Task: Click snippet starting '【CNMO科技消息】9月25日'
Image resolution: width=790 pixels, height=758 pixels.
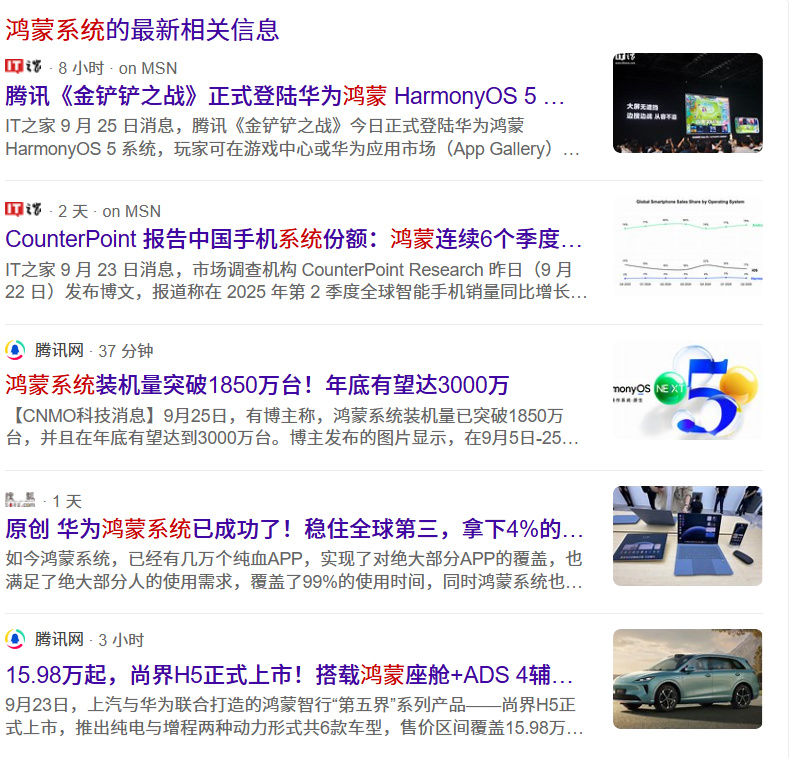Action: point(292,426)
